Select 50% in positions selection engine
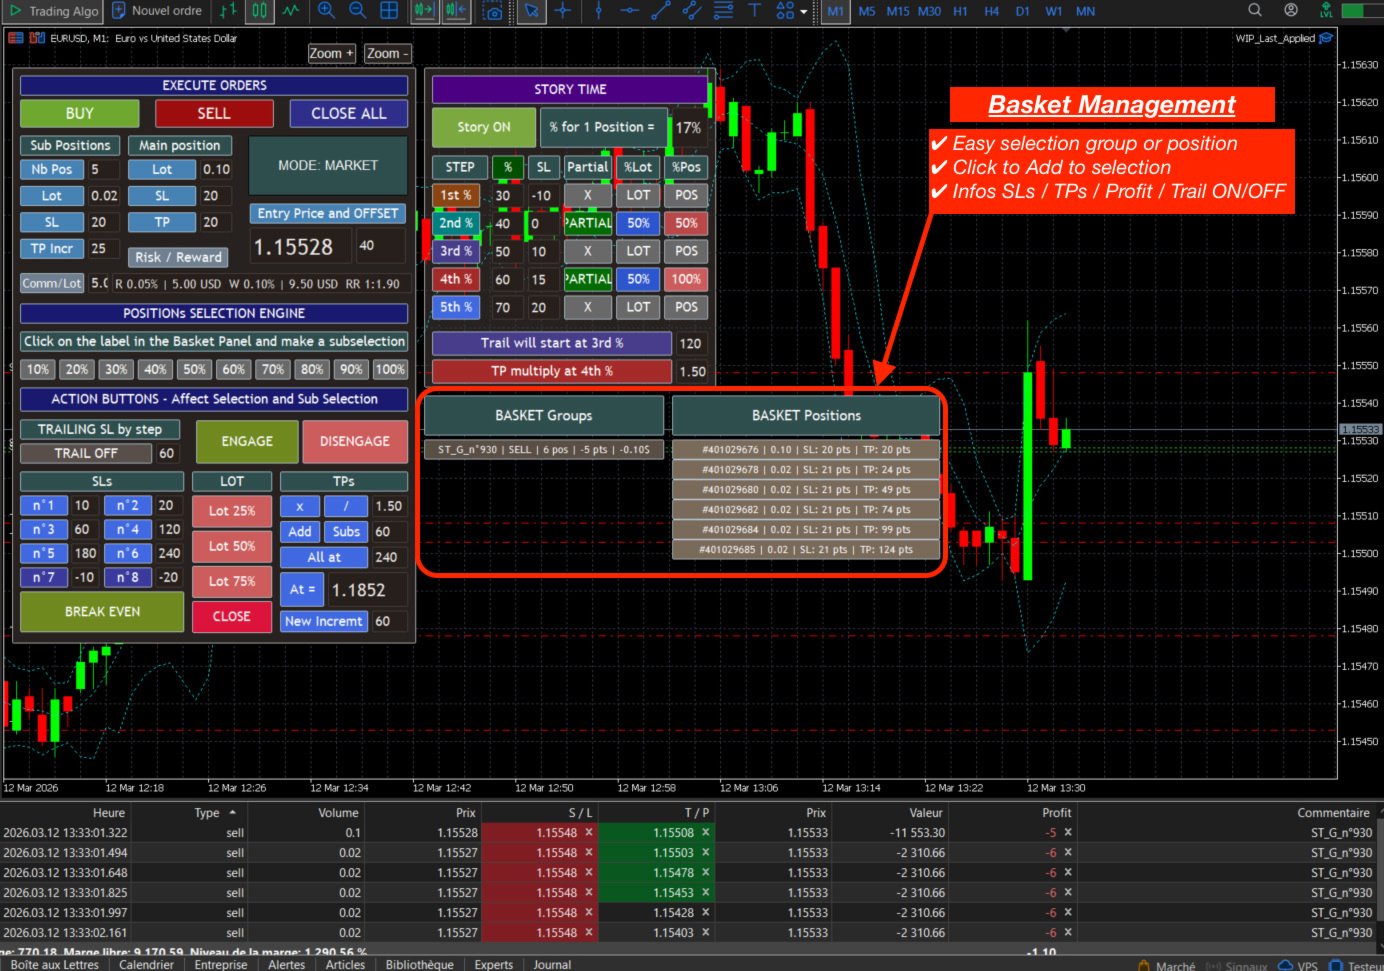The width and height of the screenshot is (1384, 971). click(x=194, y=369)
